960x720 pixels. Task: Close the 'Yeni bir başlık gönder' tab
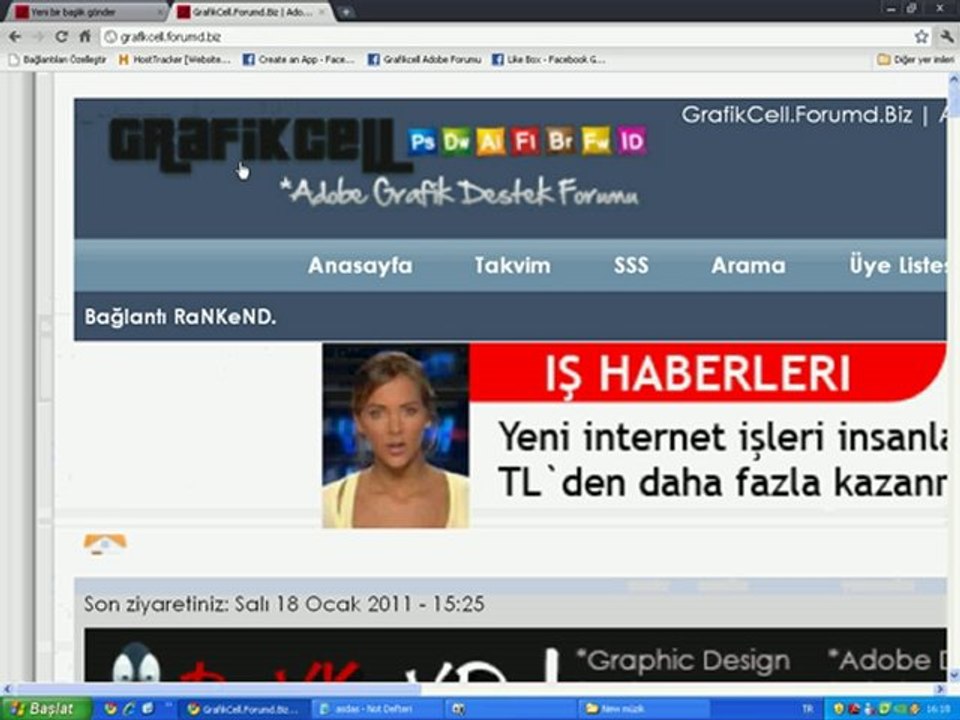coord(160,12)
